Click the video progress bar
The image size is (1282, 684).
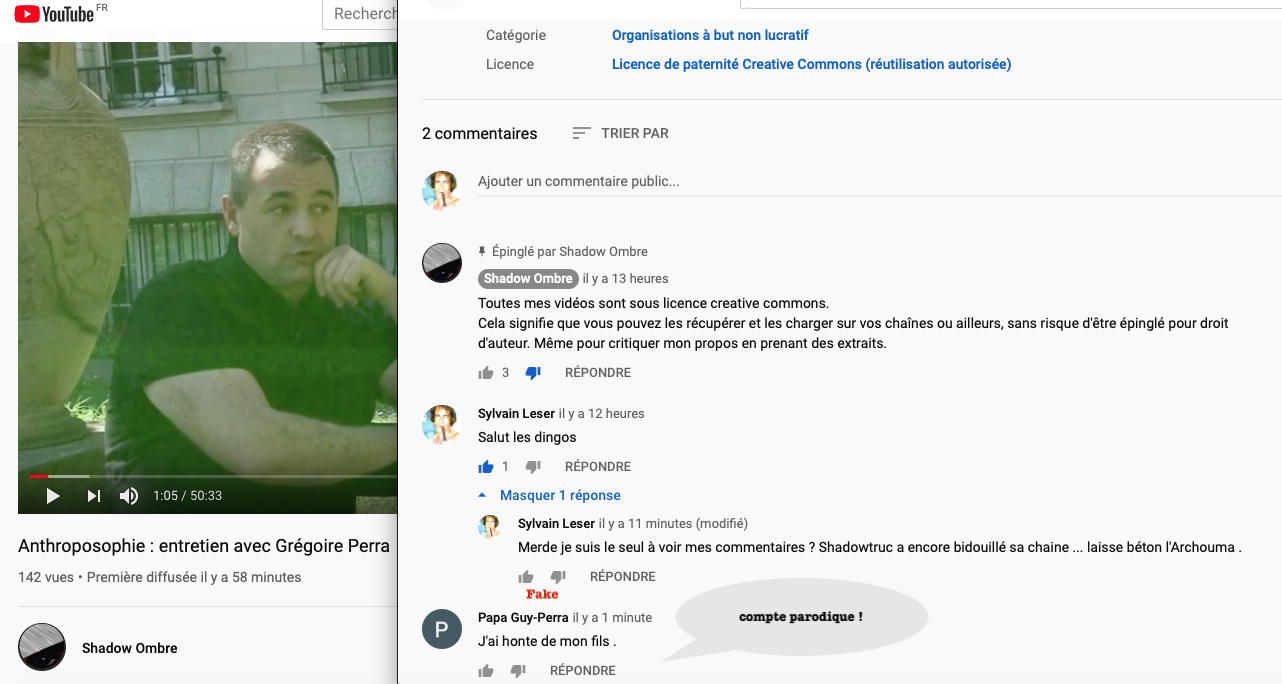coord(200,476)
